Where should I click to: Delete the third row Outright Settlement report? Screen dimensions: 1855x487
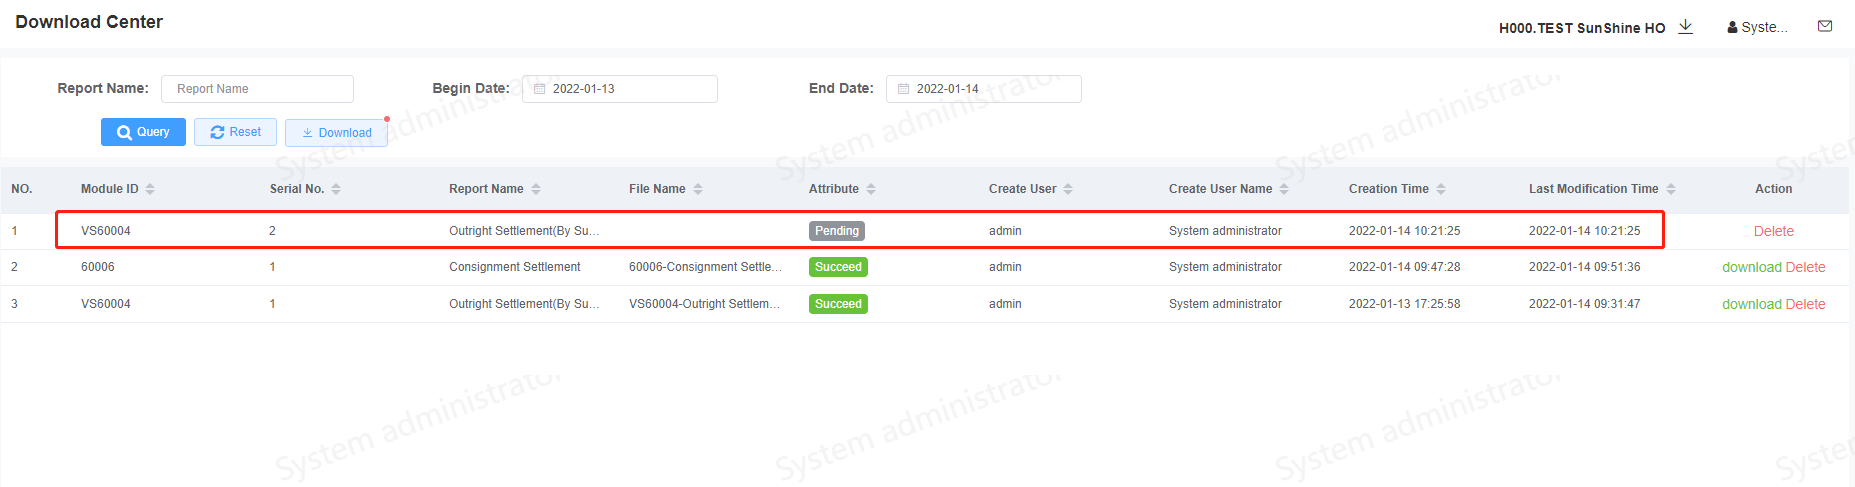pos(1805,304)
